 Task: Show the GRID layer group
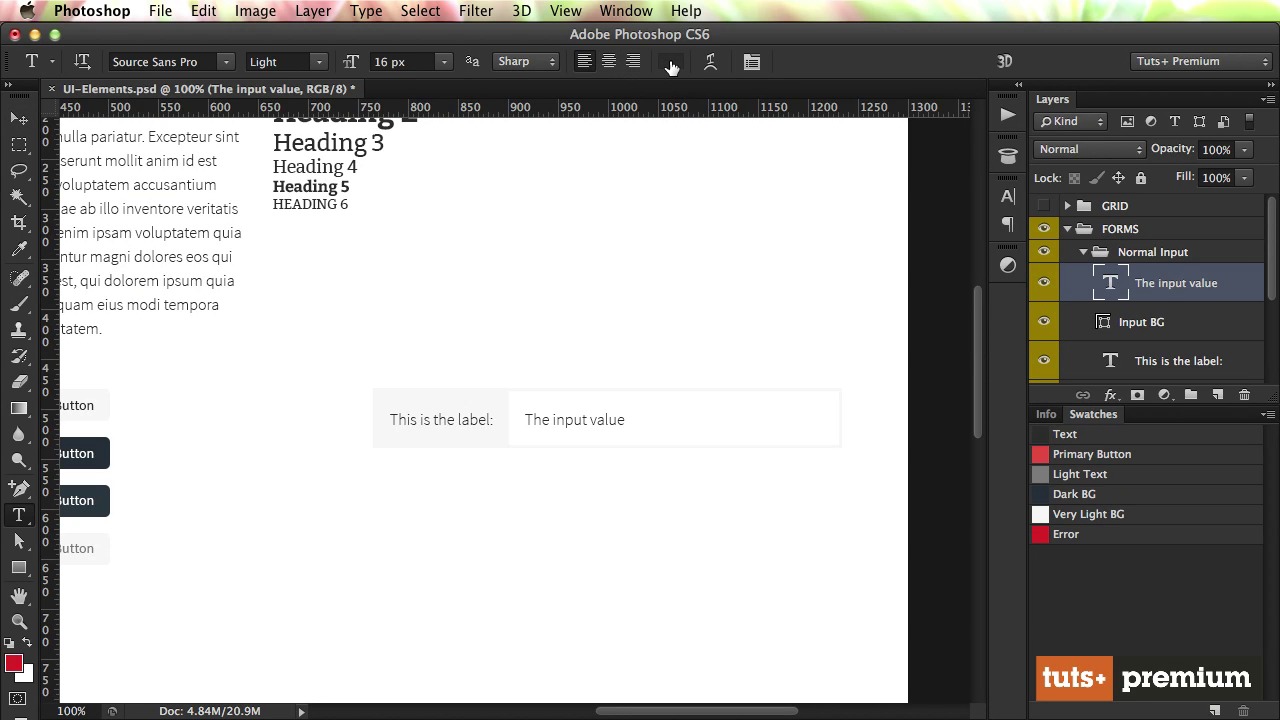pos(1044,206)
